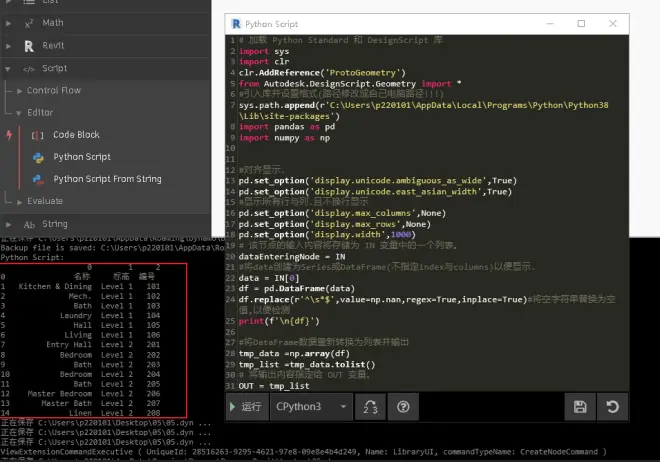Click the String Ab category icon
660x462 pixels.
(29, 225)
